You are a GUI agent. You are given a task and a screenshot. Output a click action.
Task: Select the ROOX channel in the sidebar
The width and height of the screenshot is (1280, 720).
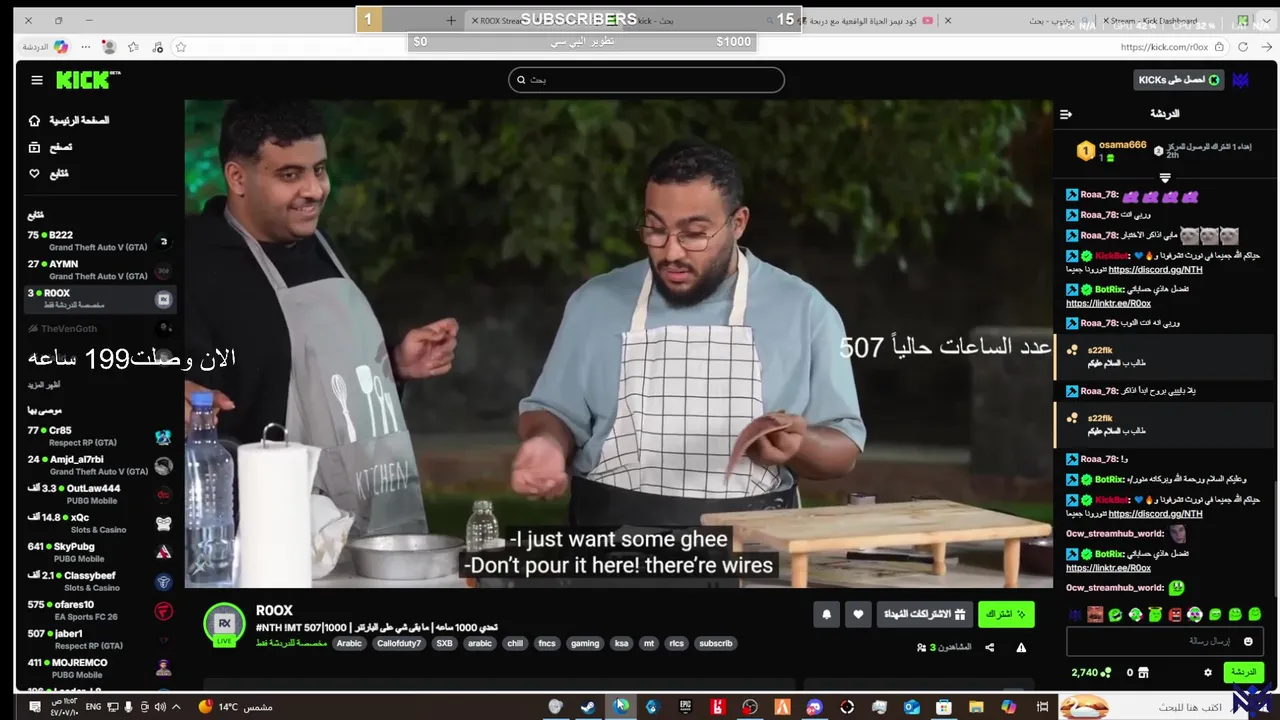coord(99,299)
